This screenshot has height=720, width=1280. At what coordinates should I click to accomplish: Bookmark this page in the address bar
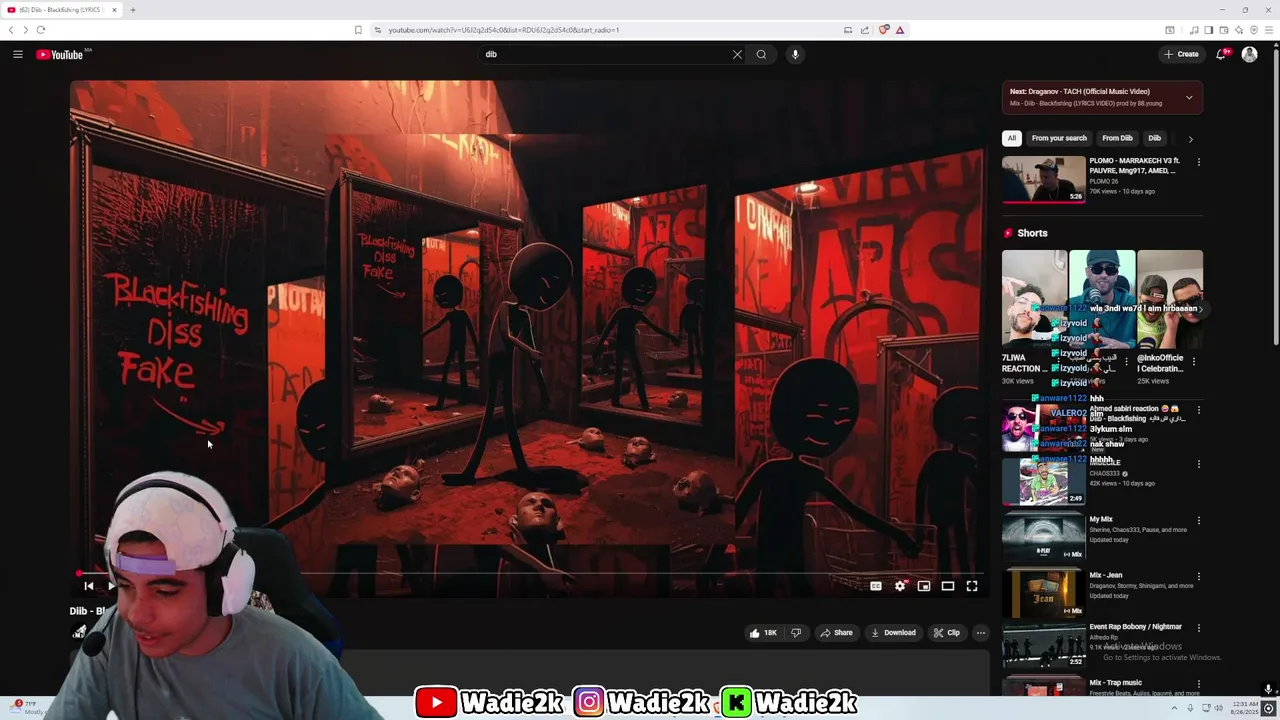(x=358, y=30)
